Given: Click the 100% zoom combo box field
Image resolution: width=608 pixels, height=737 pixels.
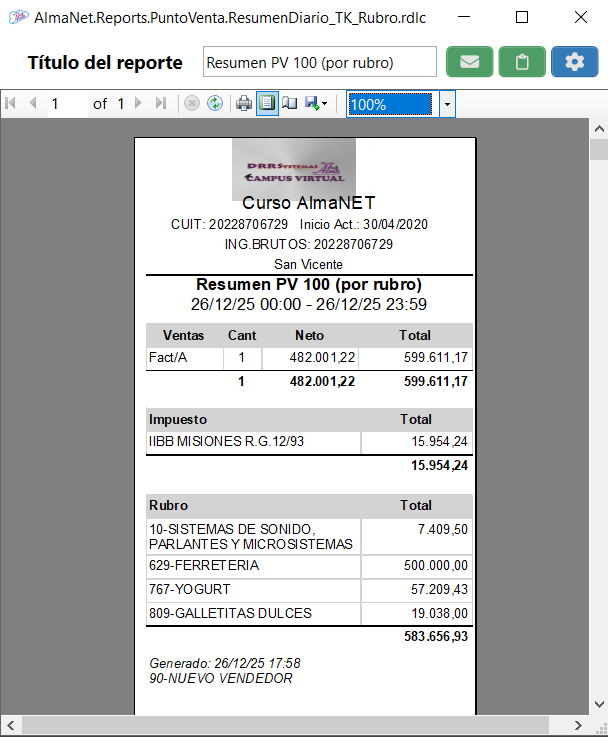Looking at the screenshot, I should pos(390,104).
